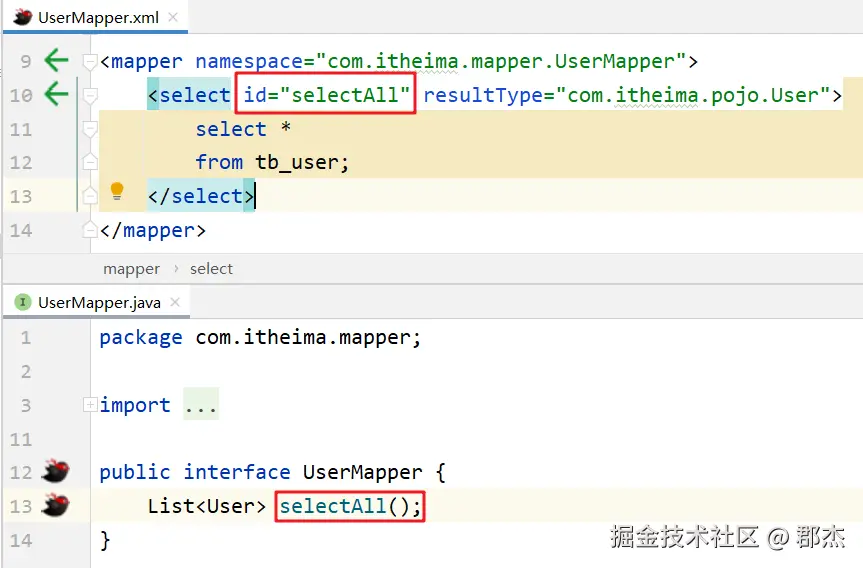Click the green navigate arrow on XML line 9
The width and height of the screenshot is (863, 568).
pyautogui.click(x=56, y=60)
